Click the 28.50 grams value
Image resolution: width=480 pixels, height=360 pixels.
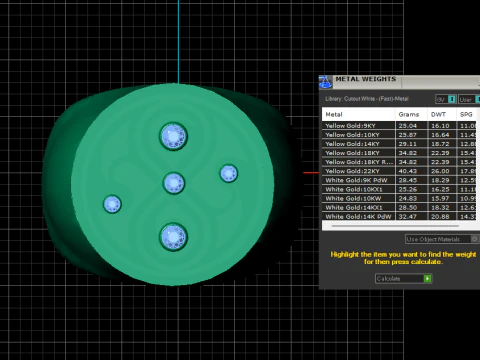click(x=408, y=207)
